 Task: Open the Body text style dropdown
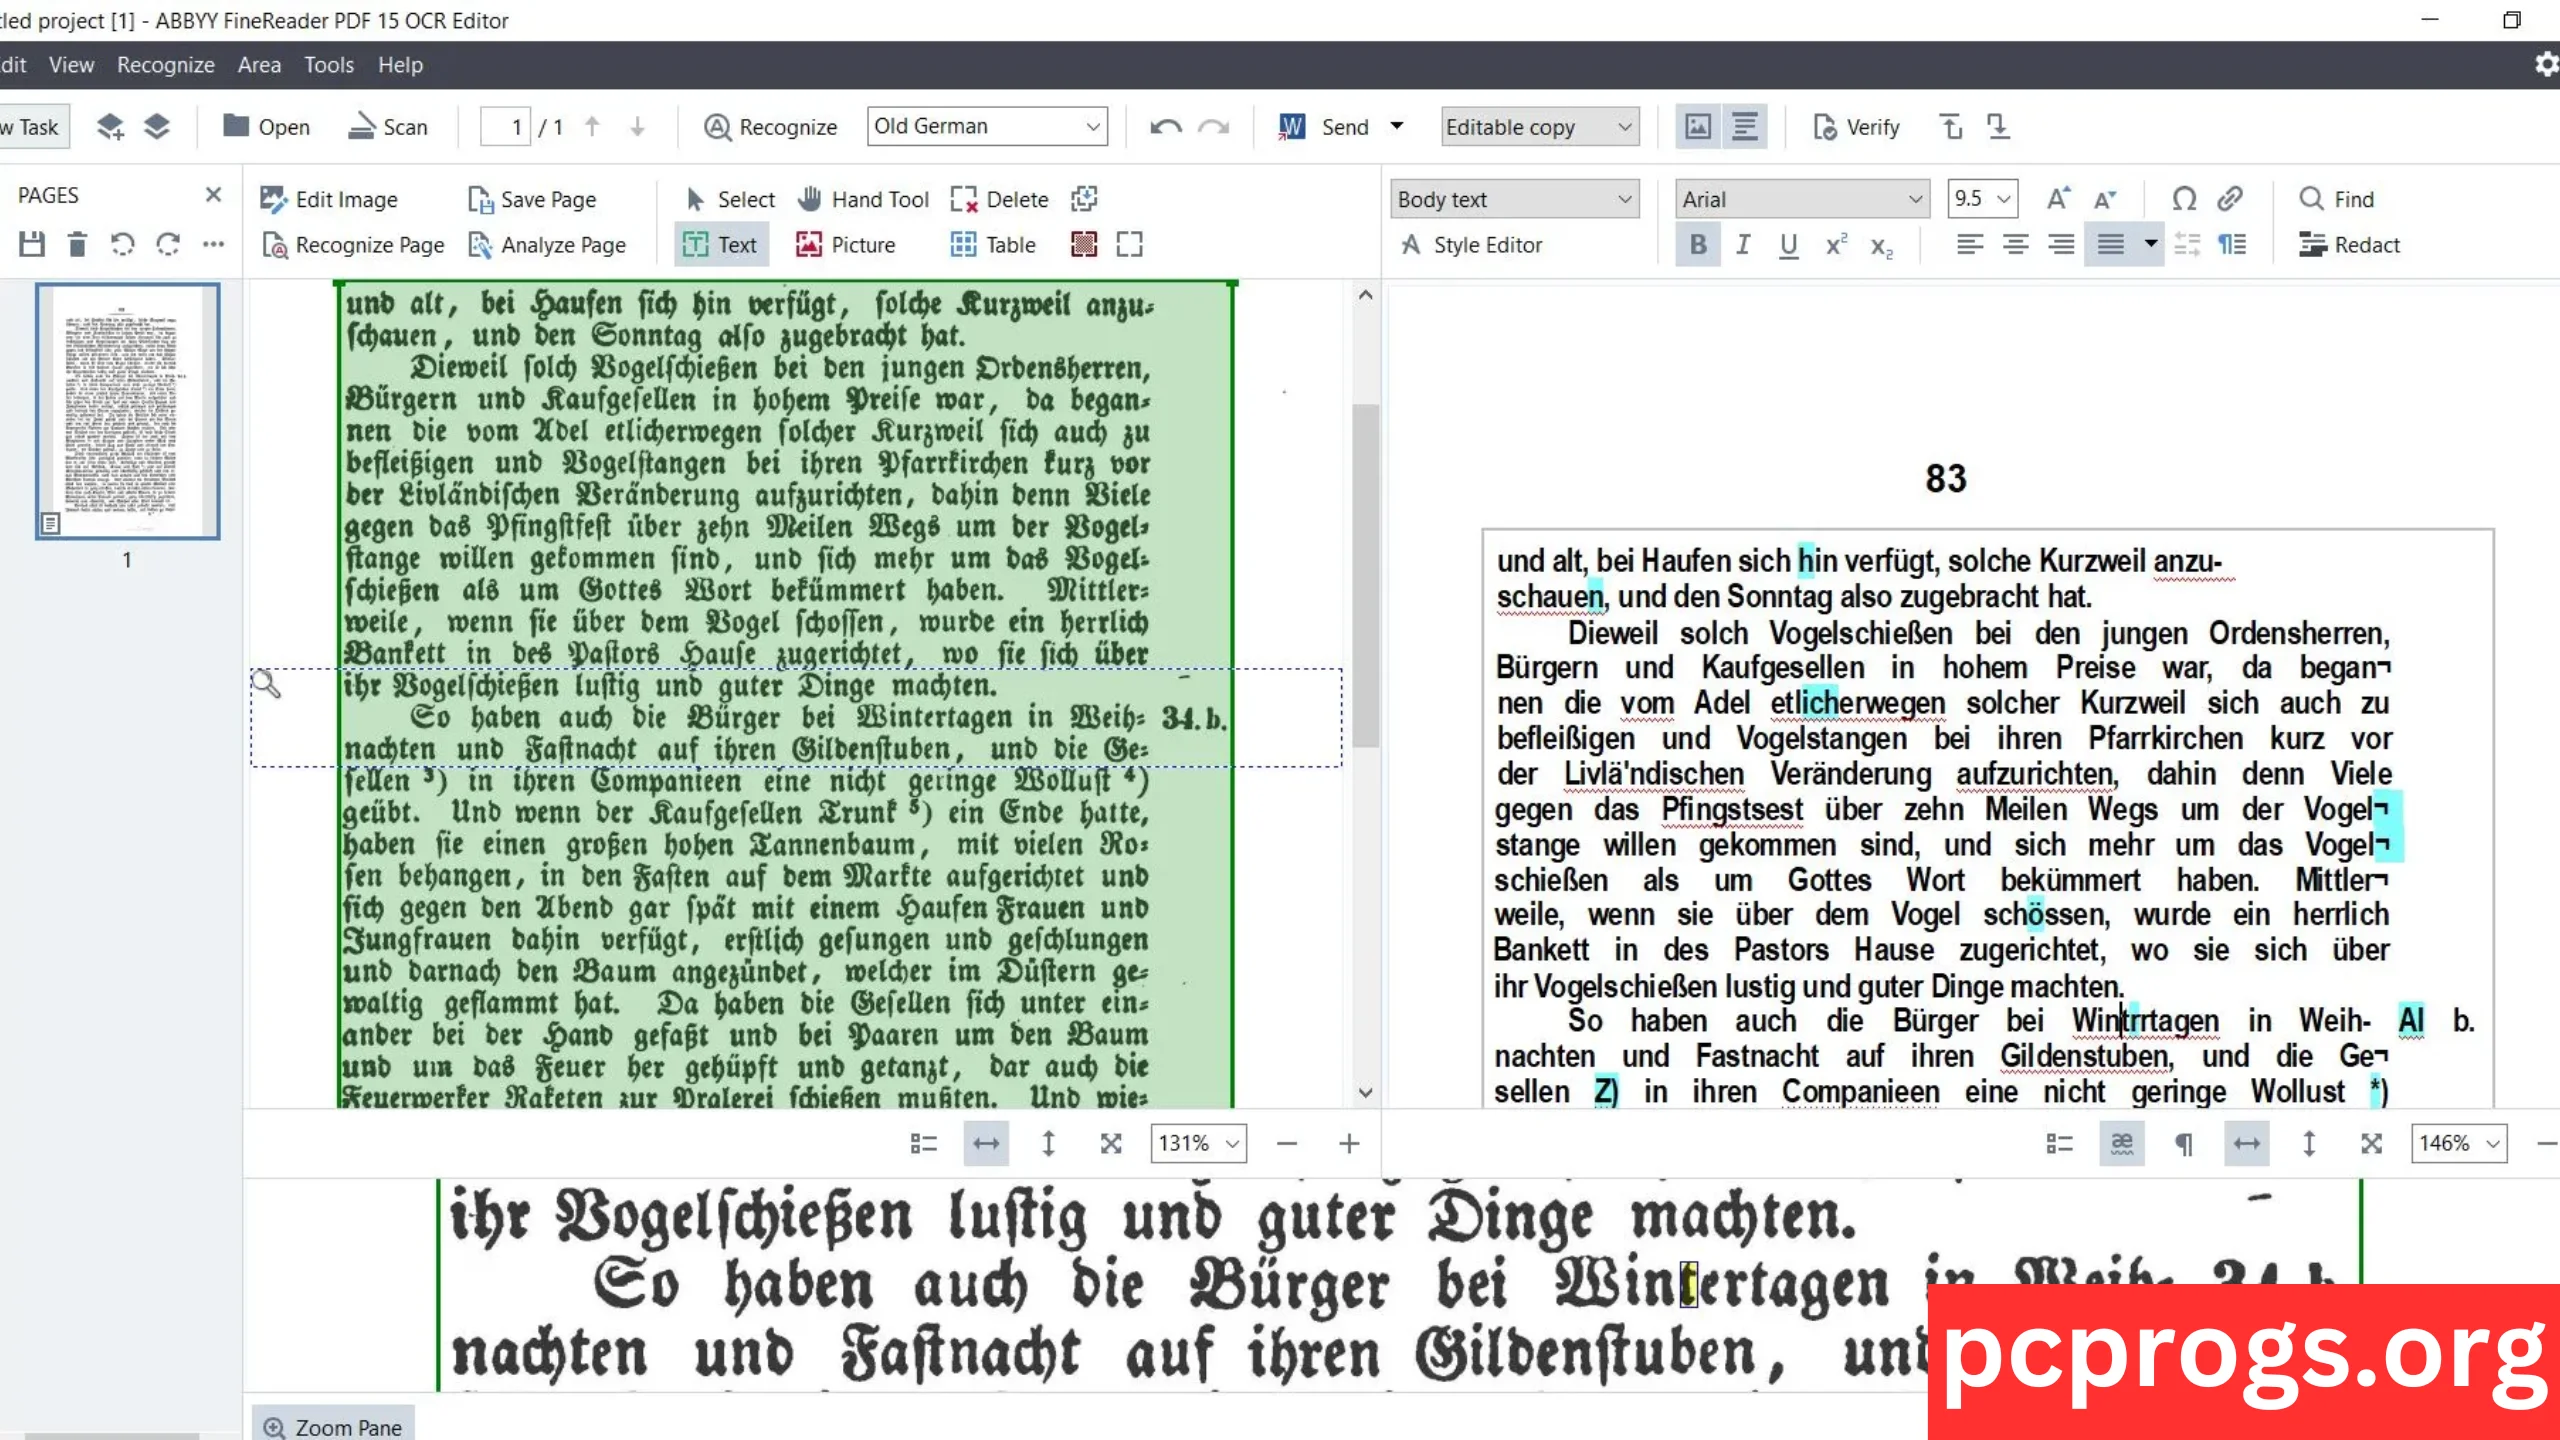tap(1515, 199)
